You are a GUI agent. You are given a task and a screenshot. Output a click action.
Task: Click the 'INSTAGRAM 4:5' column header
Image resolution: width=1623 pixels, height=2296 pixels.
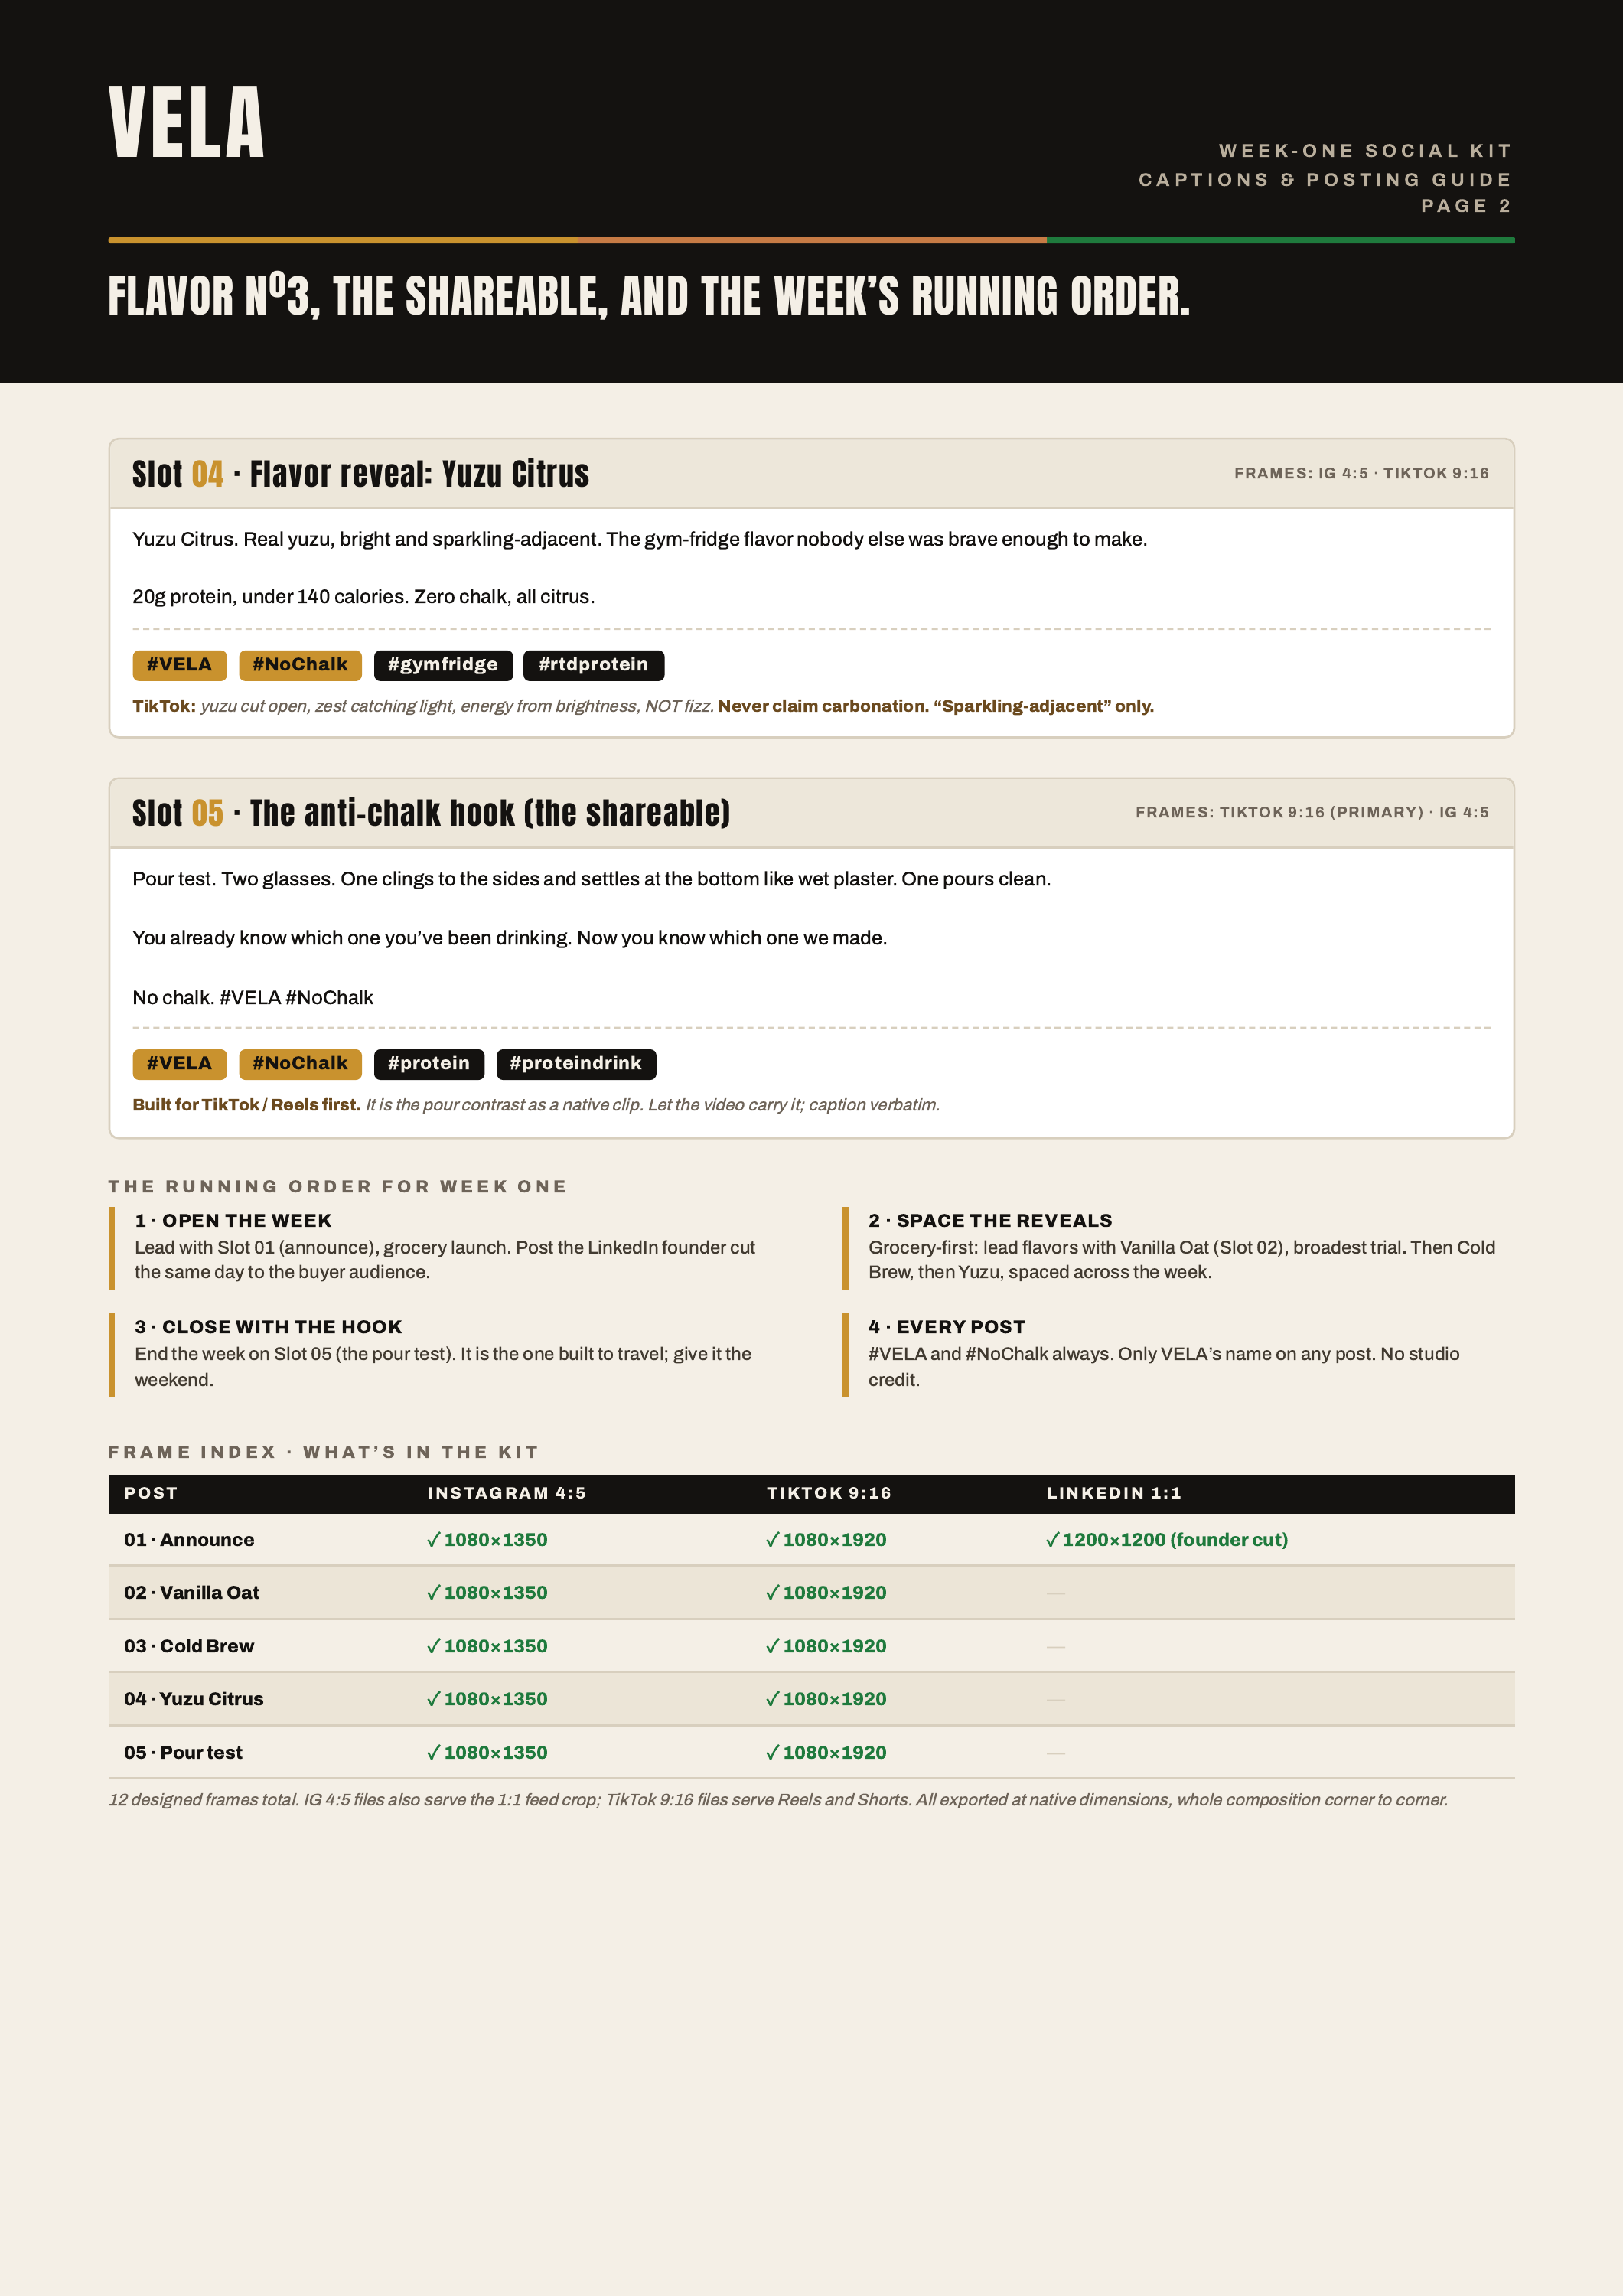[x=507, y=1493]
